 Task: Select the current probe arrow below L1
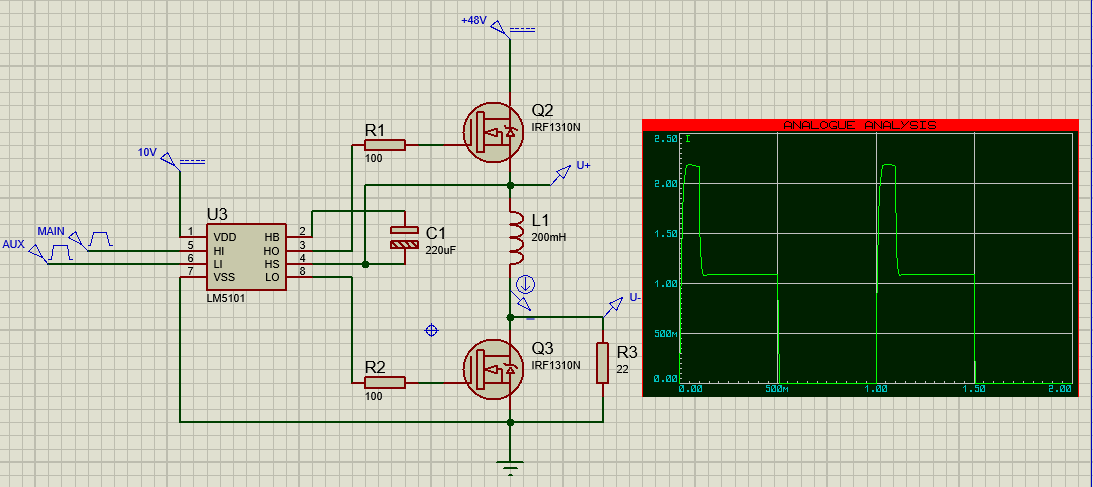tap(525, 285)
